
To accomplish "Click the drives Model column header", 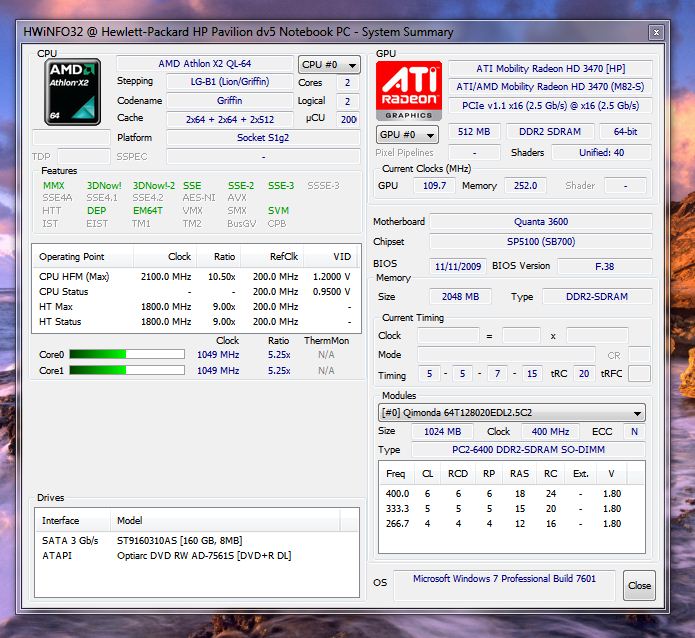I will point(225,521).
